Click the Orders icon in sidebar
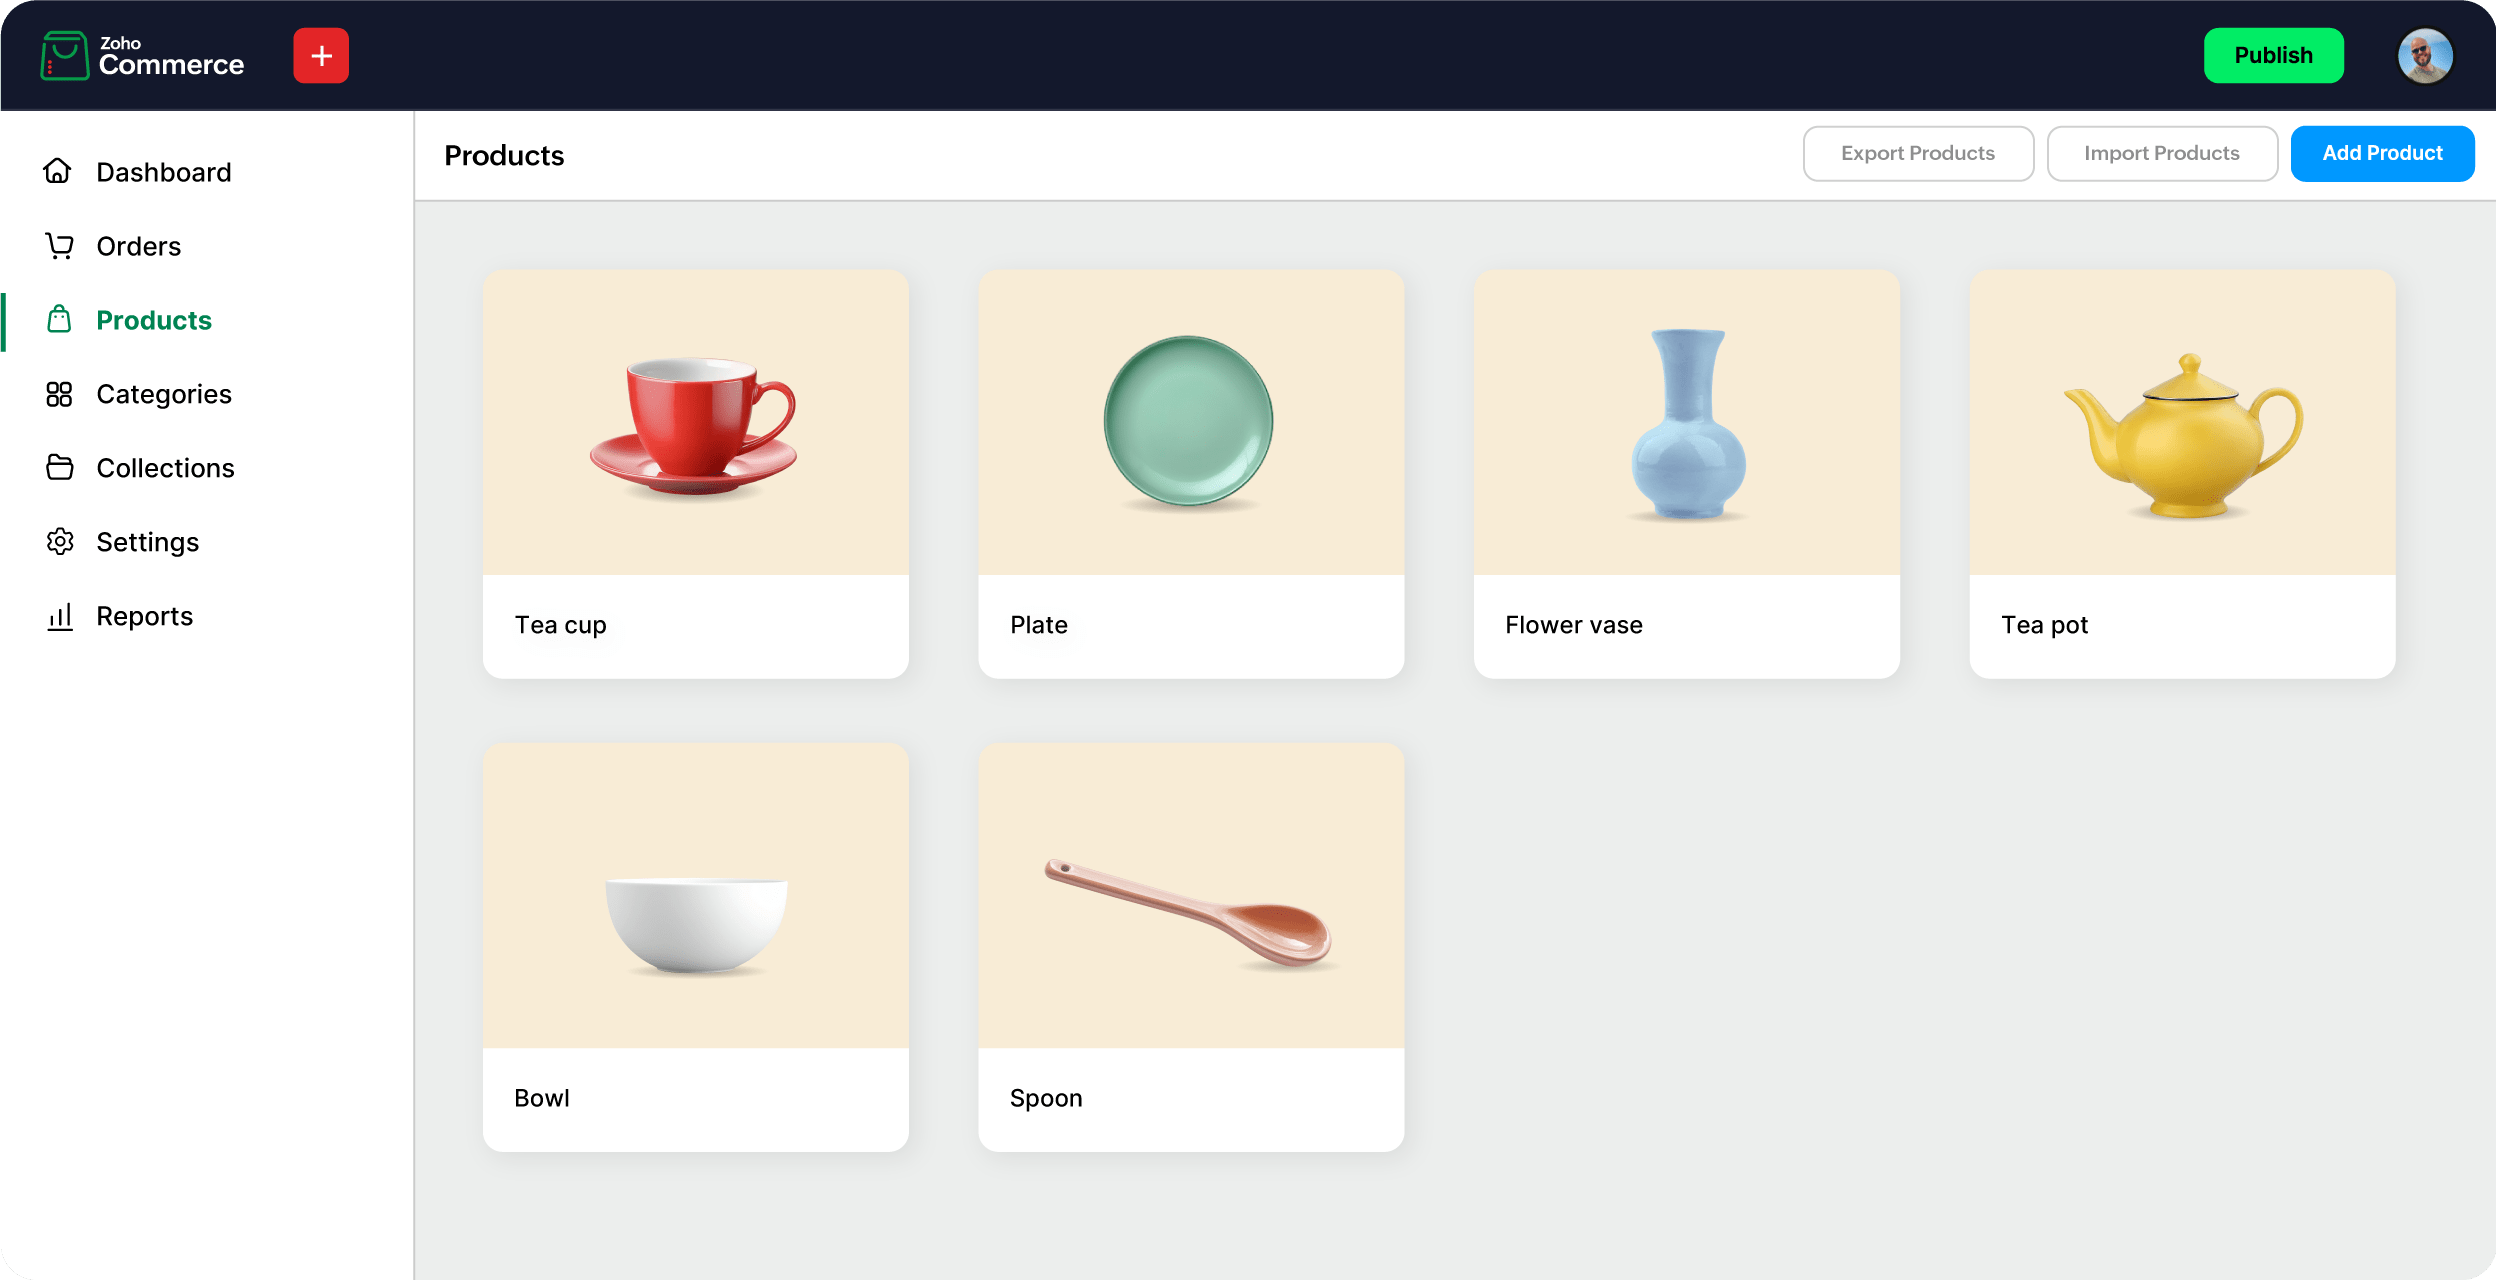Viewport: 2496px width, 1280px height. click(x=59, y=245)
